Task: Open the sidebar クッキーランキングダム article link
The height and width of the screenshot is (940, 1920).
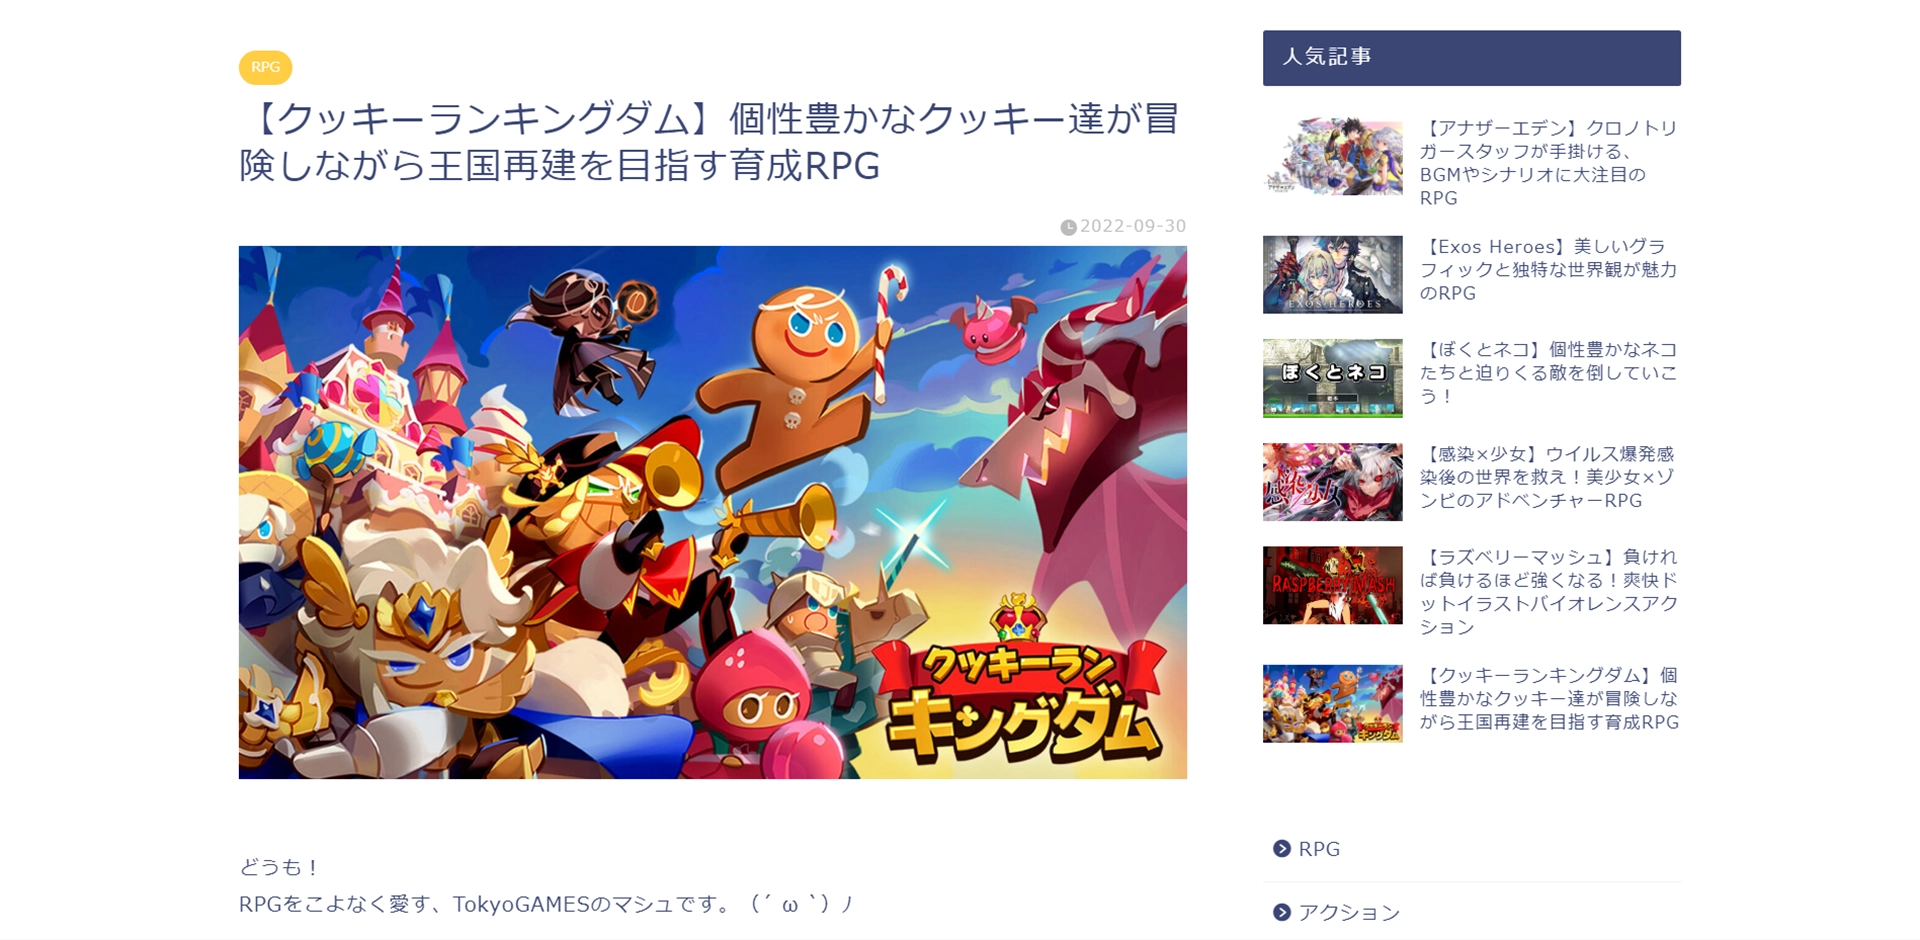Action: [1548, 699]
